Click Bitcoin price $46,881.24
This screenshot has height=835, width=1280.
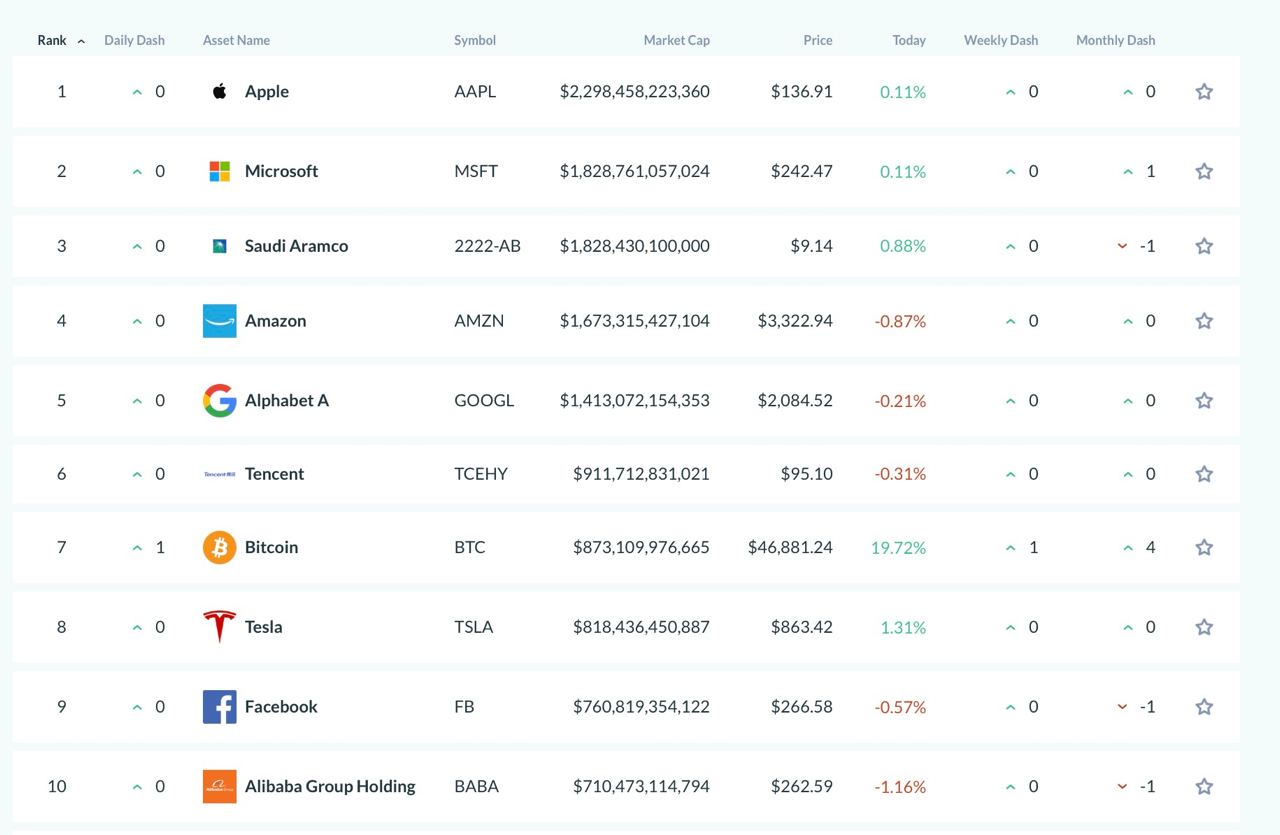pos(790,547)
